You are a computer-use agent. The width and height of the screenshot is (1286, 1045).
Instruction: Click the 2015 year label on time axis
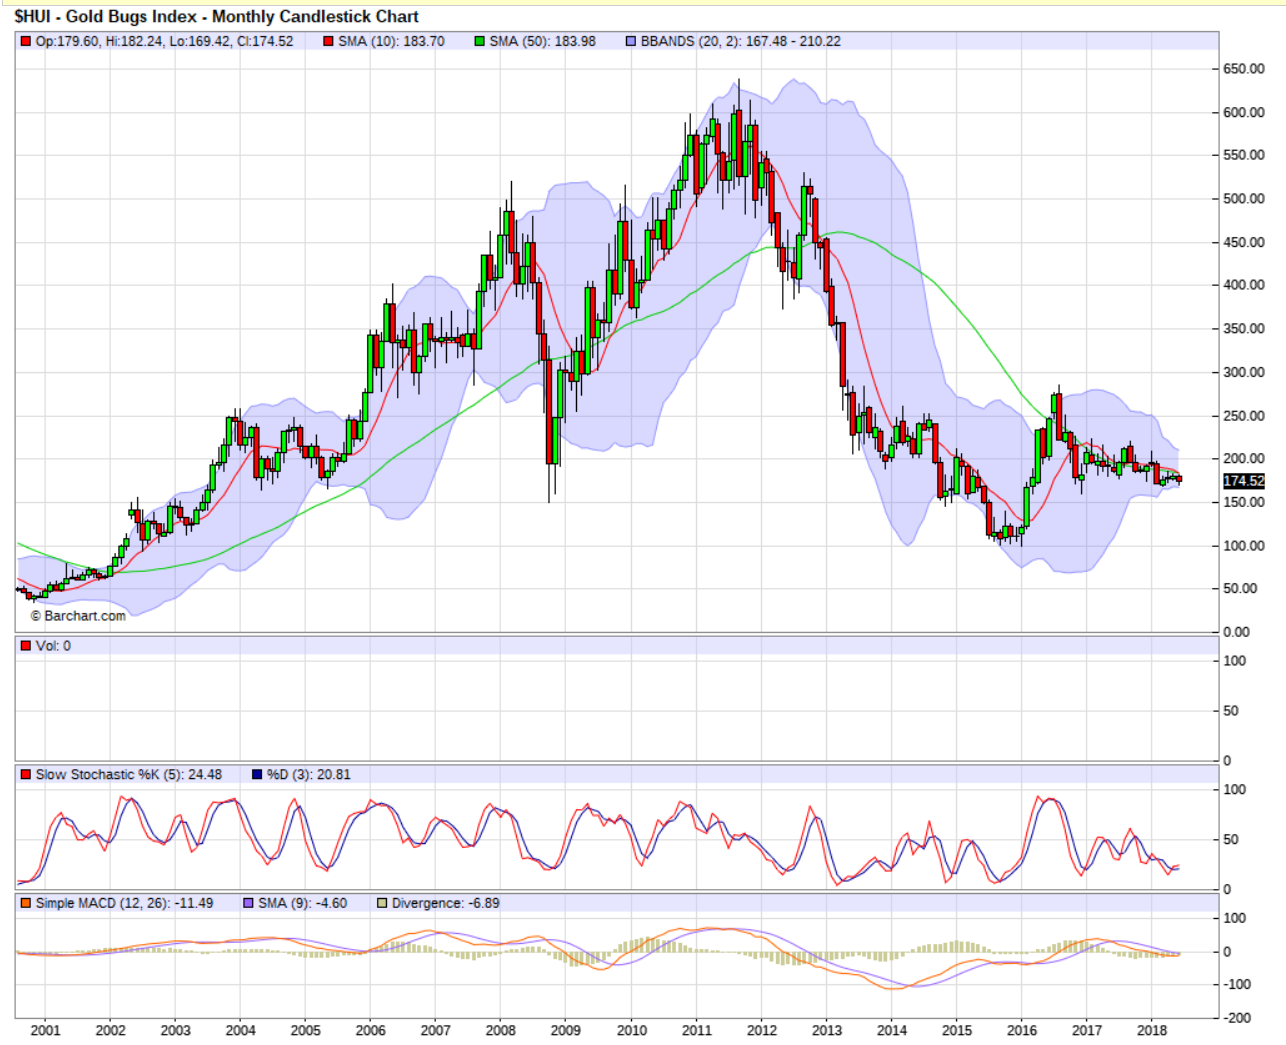(957, 1031)
